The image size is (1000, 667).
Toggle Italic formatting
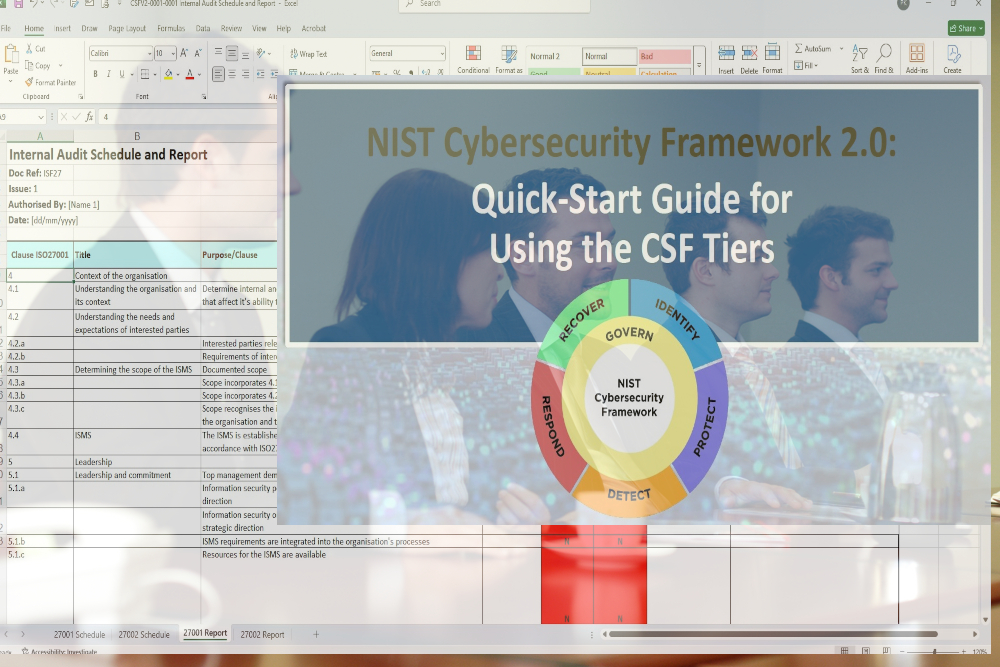click(108, 74)
